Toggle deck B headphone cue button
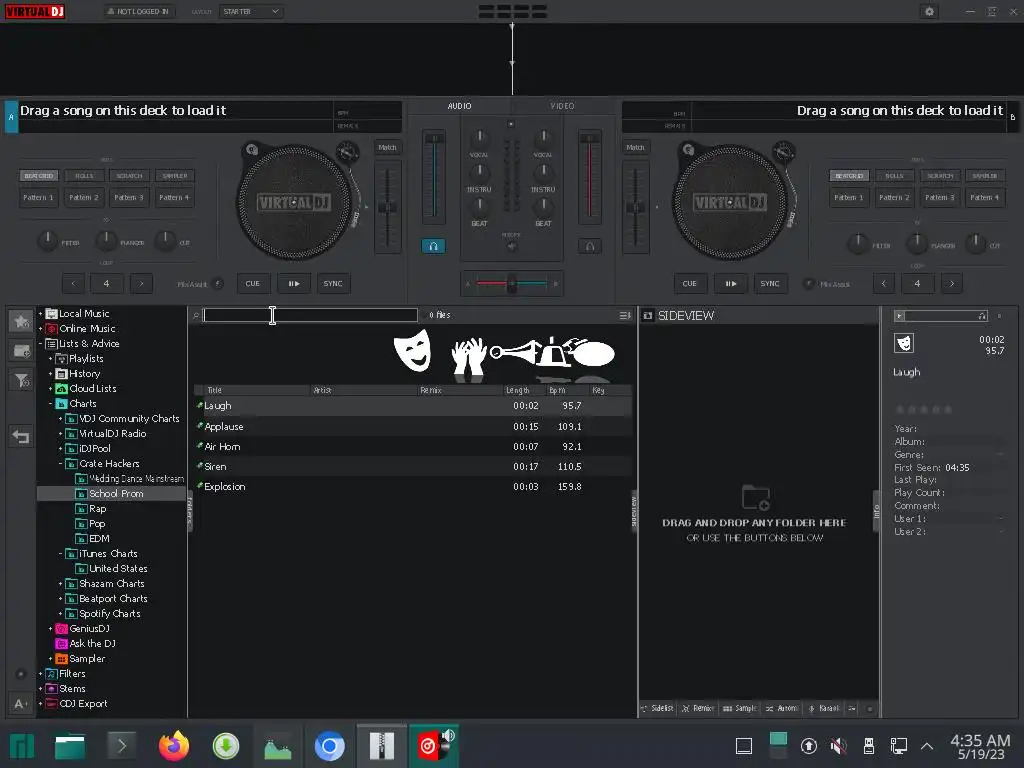The width and height of the screenshot is (1024, 768). point(589,246)
